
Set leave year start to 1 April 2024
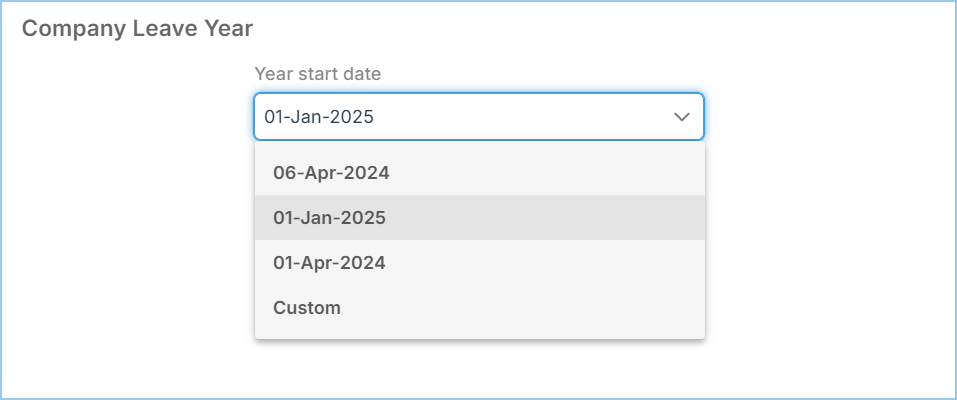click(329, 262)
